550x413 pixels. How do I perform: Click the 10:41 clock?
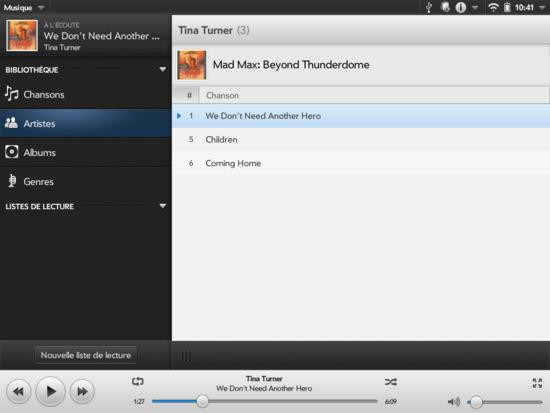(524, 8)
